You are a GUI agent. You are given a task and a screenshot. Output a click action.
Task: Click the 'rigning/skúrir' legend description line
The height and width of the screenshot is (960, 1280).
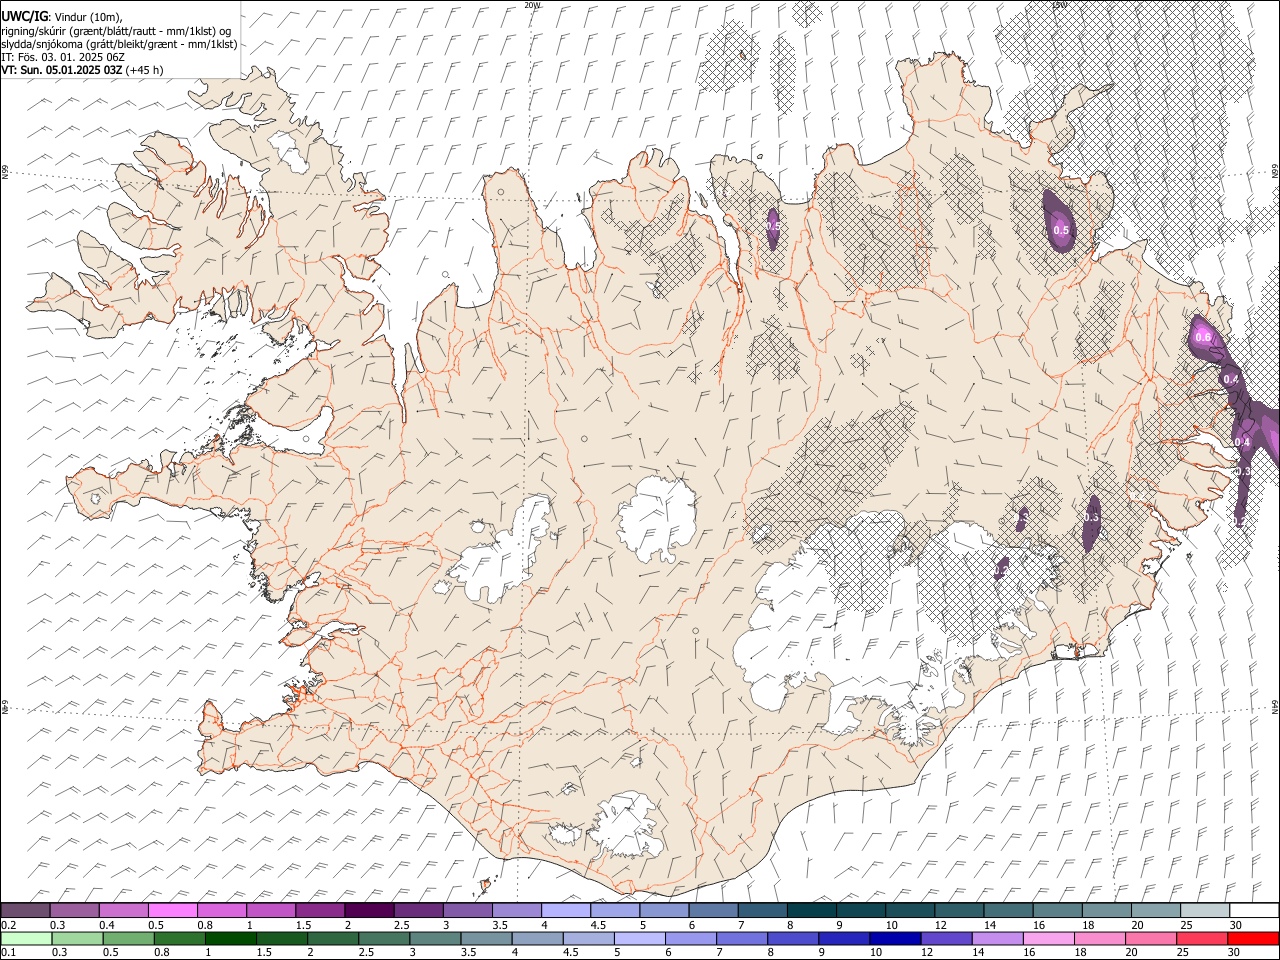pos(116,31)
